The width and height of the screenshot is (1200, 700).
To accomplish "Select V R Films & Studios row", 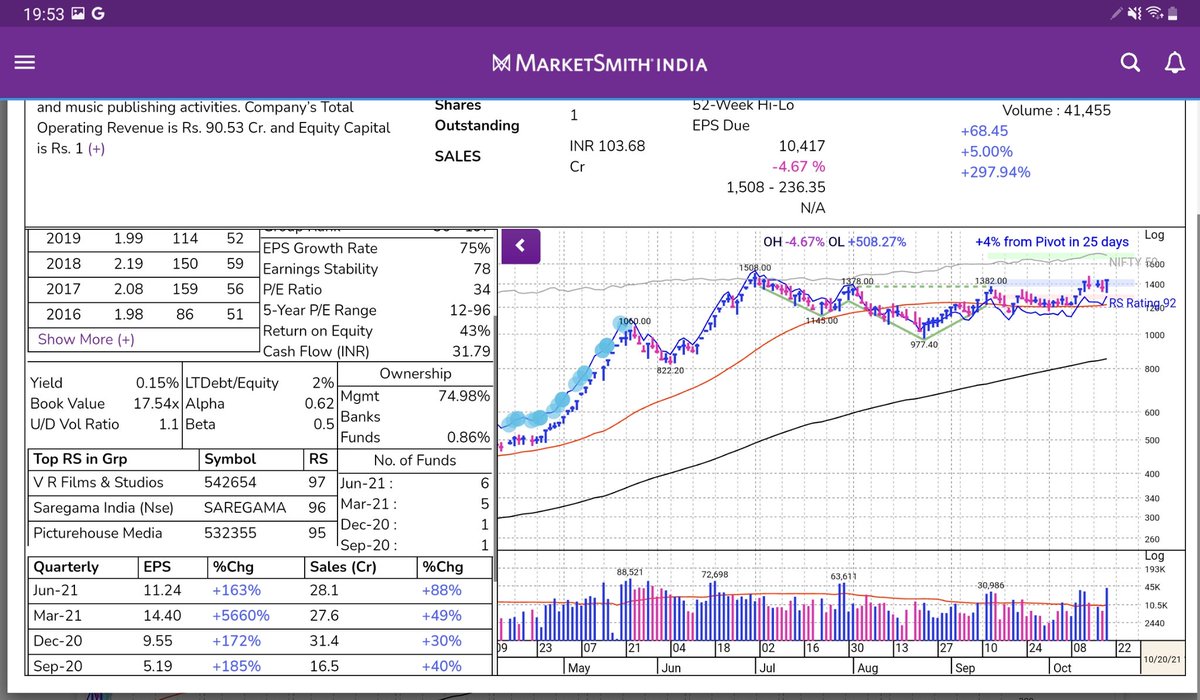I will pos(182,483).
